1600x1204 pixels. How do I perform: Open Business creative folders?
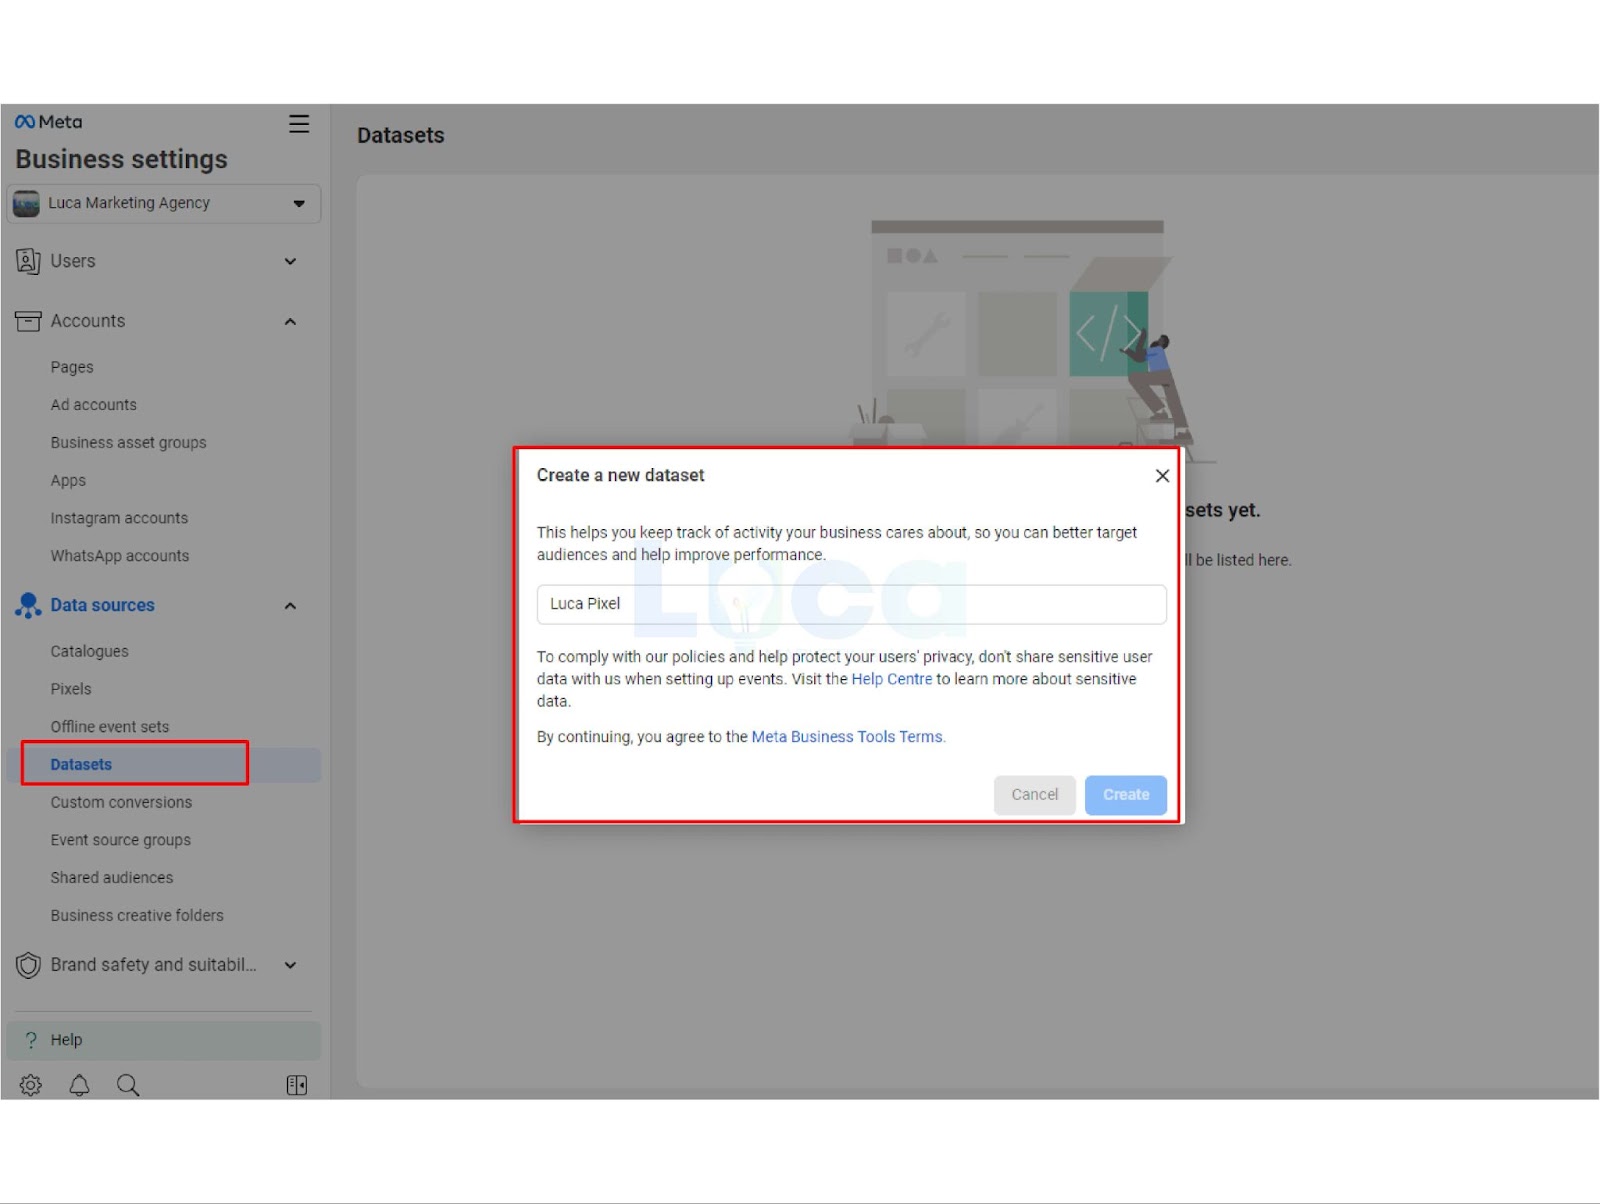coord(137,916)
